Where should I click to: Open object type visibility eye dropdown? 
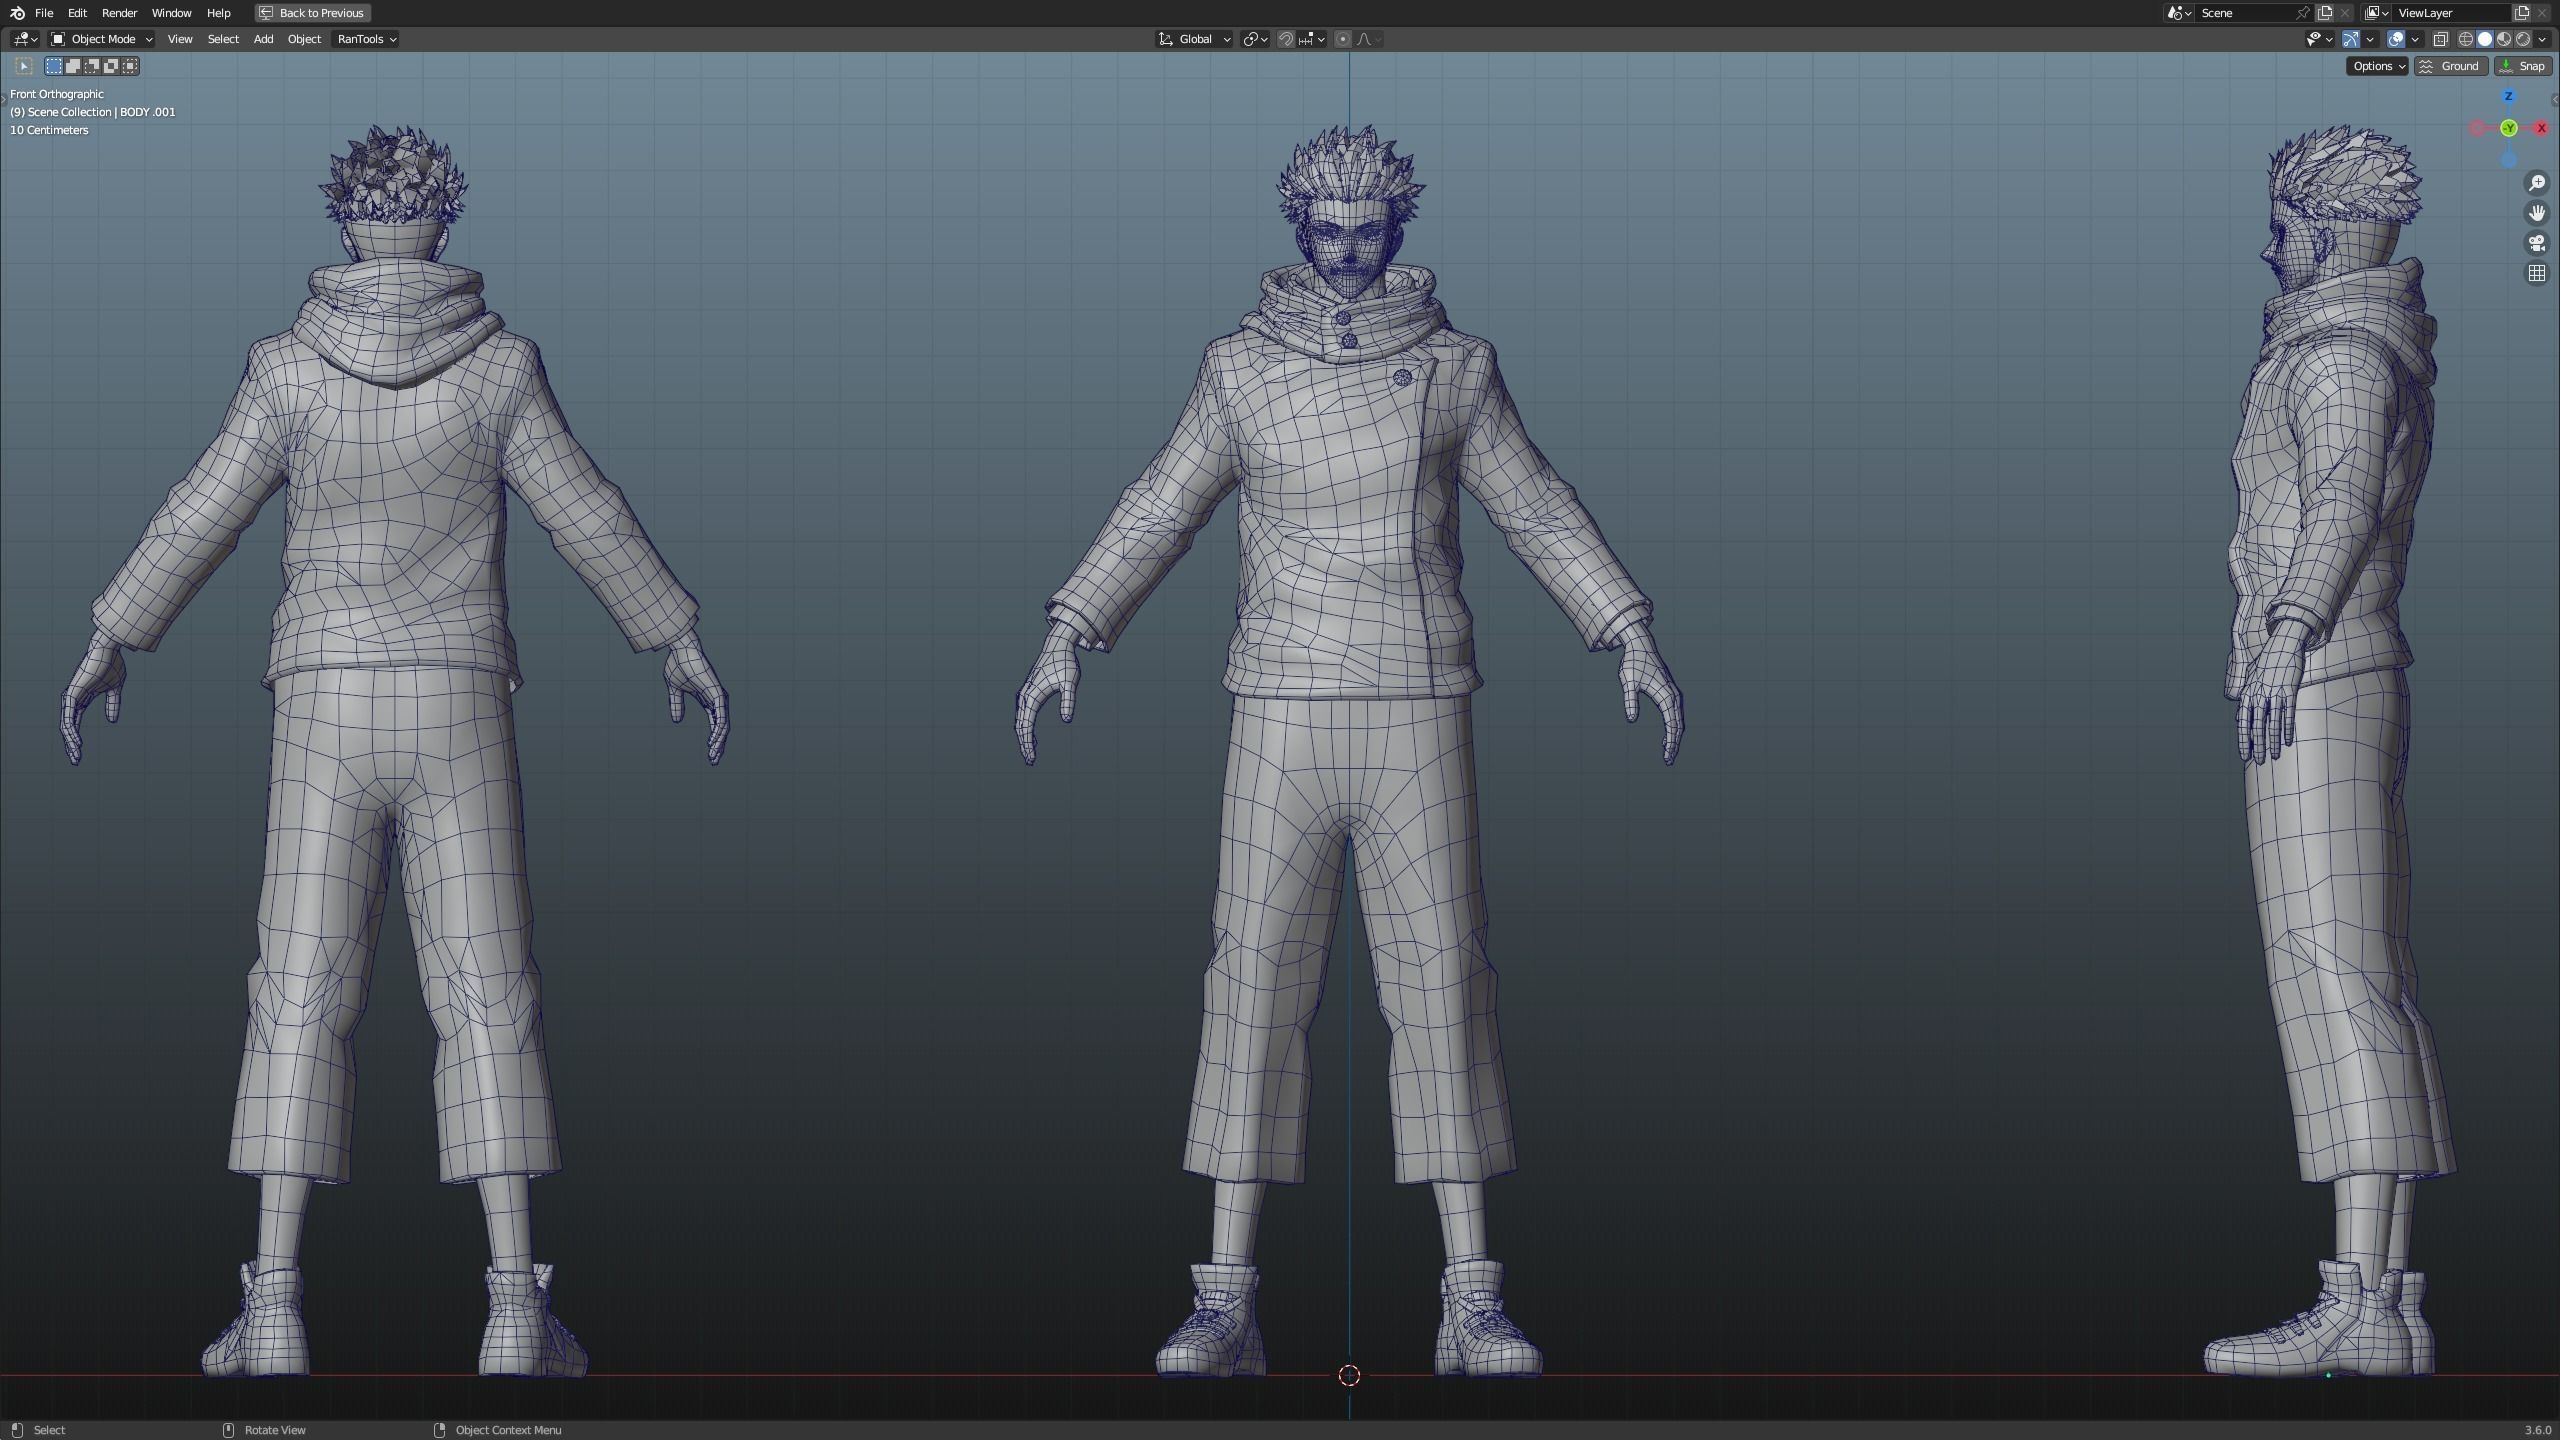tap(2319, 39)
